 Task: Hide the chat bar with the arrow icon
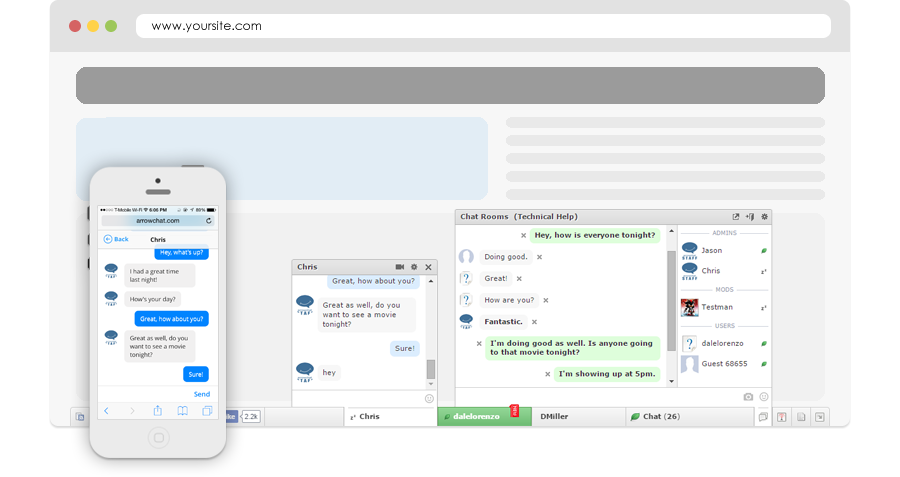(820, 417)
